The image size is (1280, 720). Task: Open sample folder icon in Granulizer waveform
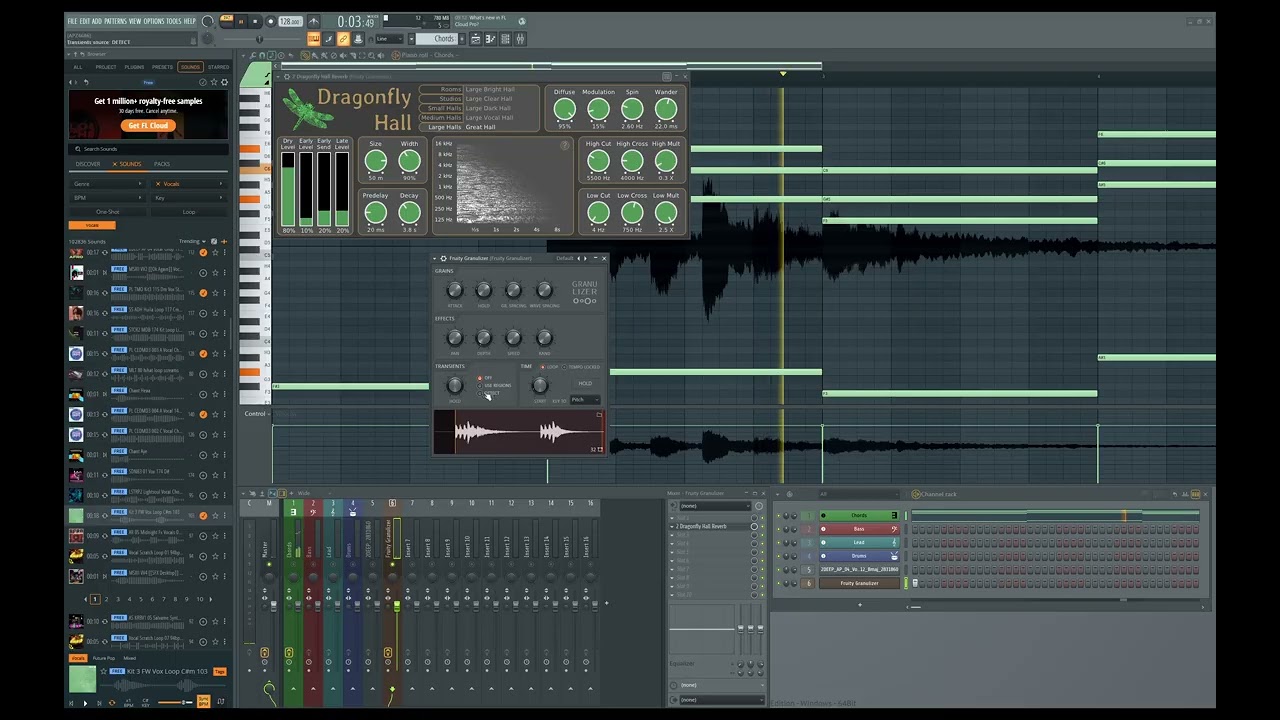(x=599, y=415)
